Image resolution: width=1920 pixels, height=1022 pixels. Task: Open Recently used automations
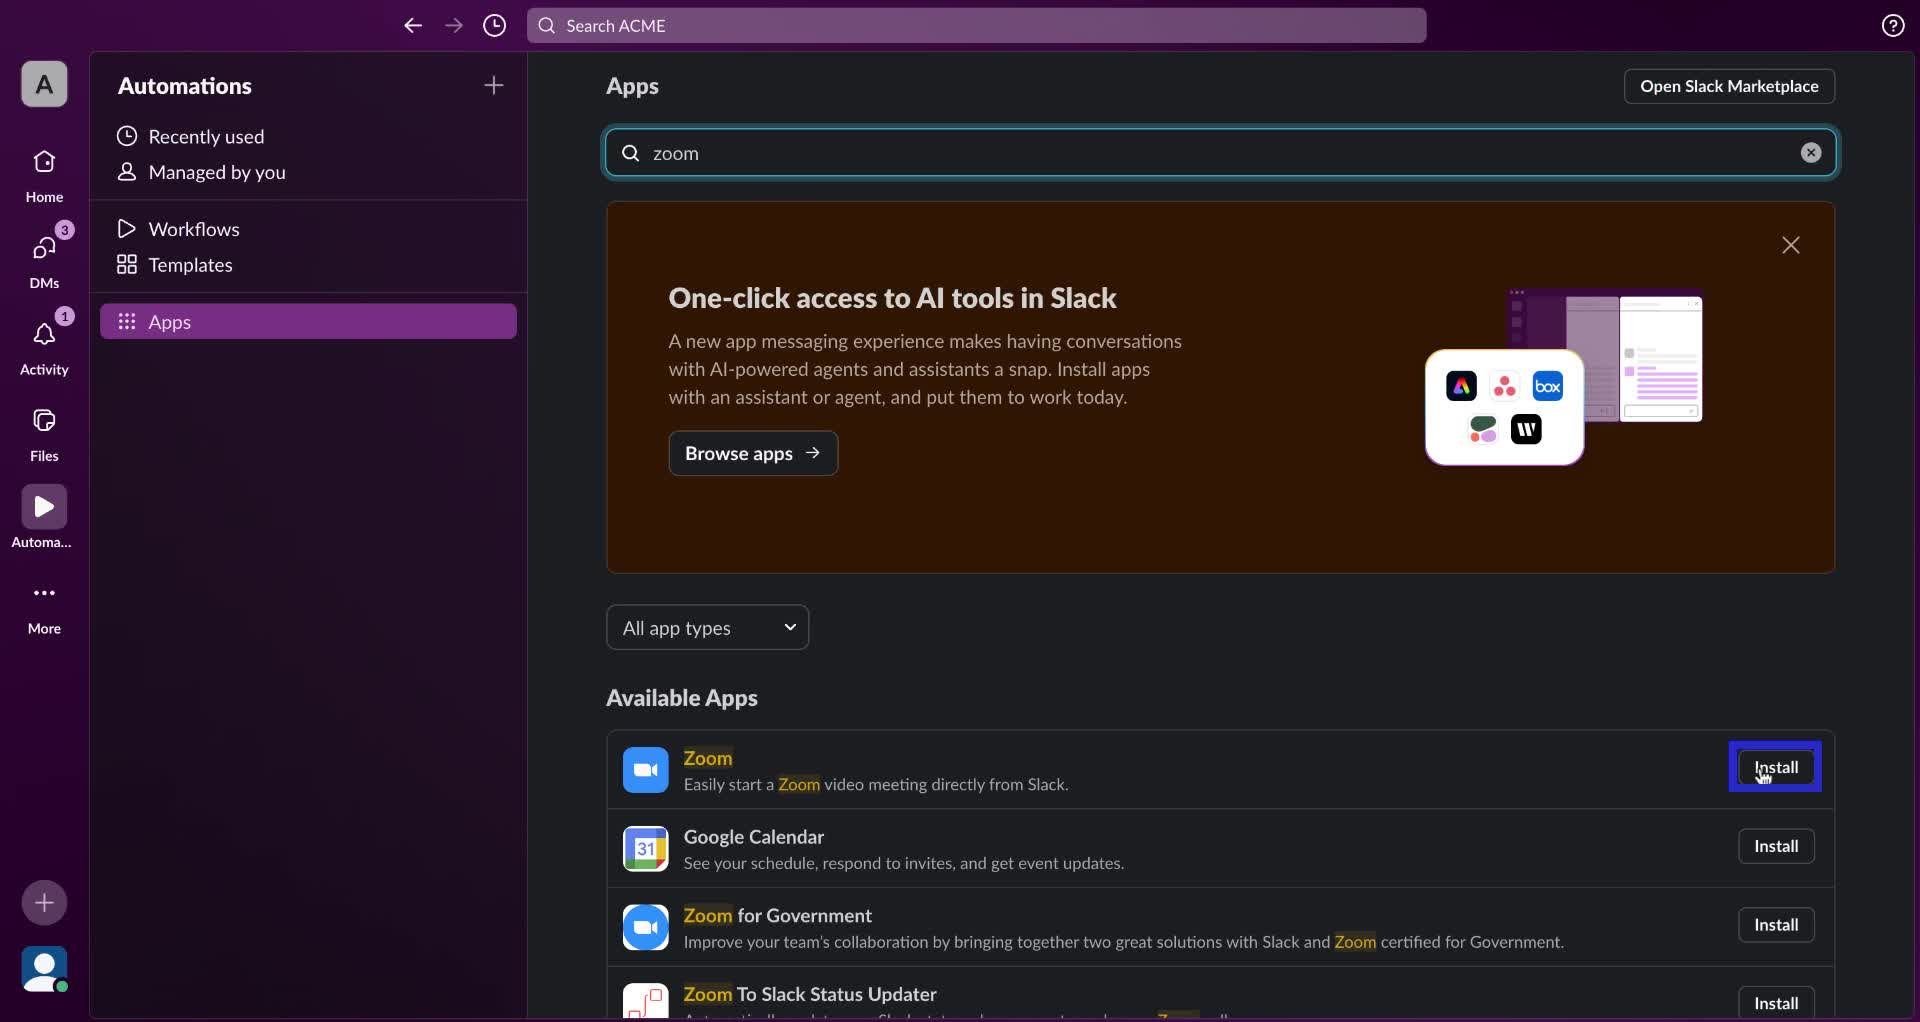[206, 136]
